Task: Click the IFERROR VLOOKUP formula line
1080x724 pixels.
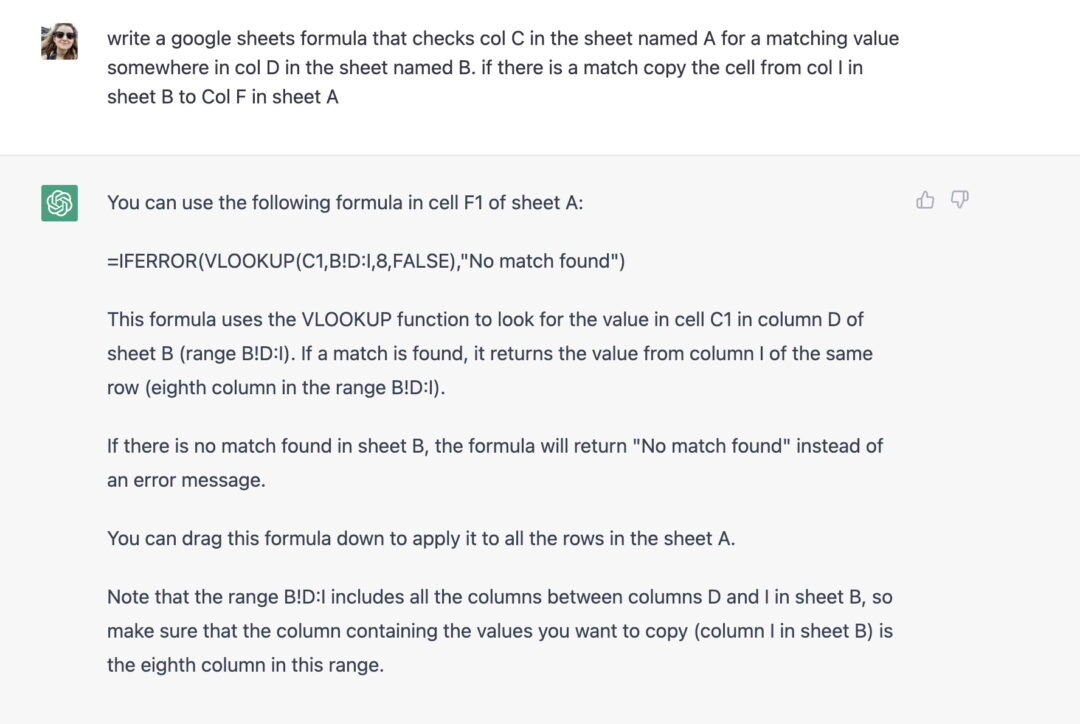Action: point(365,261)
